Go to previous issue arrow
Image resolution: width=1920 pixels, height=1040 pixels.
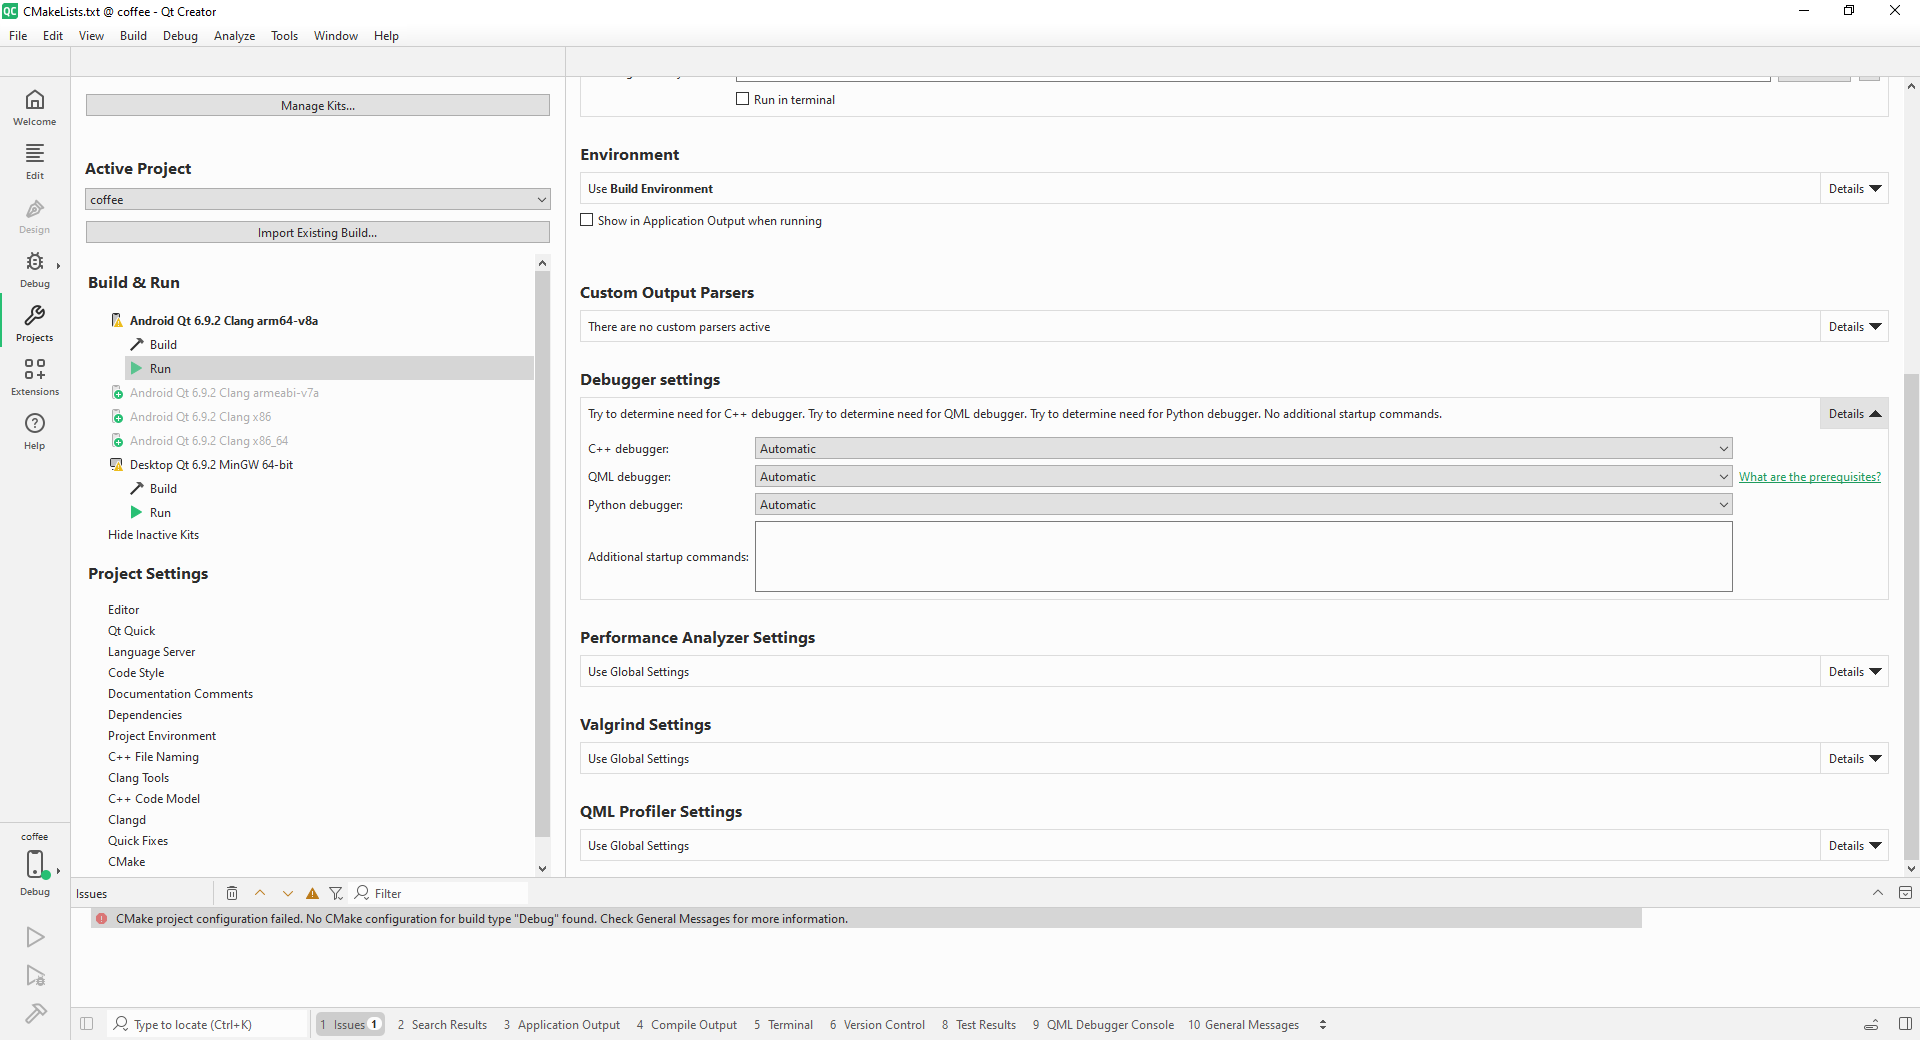[x=260, y=893]
